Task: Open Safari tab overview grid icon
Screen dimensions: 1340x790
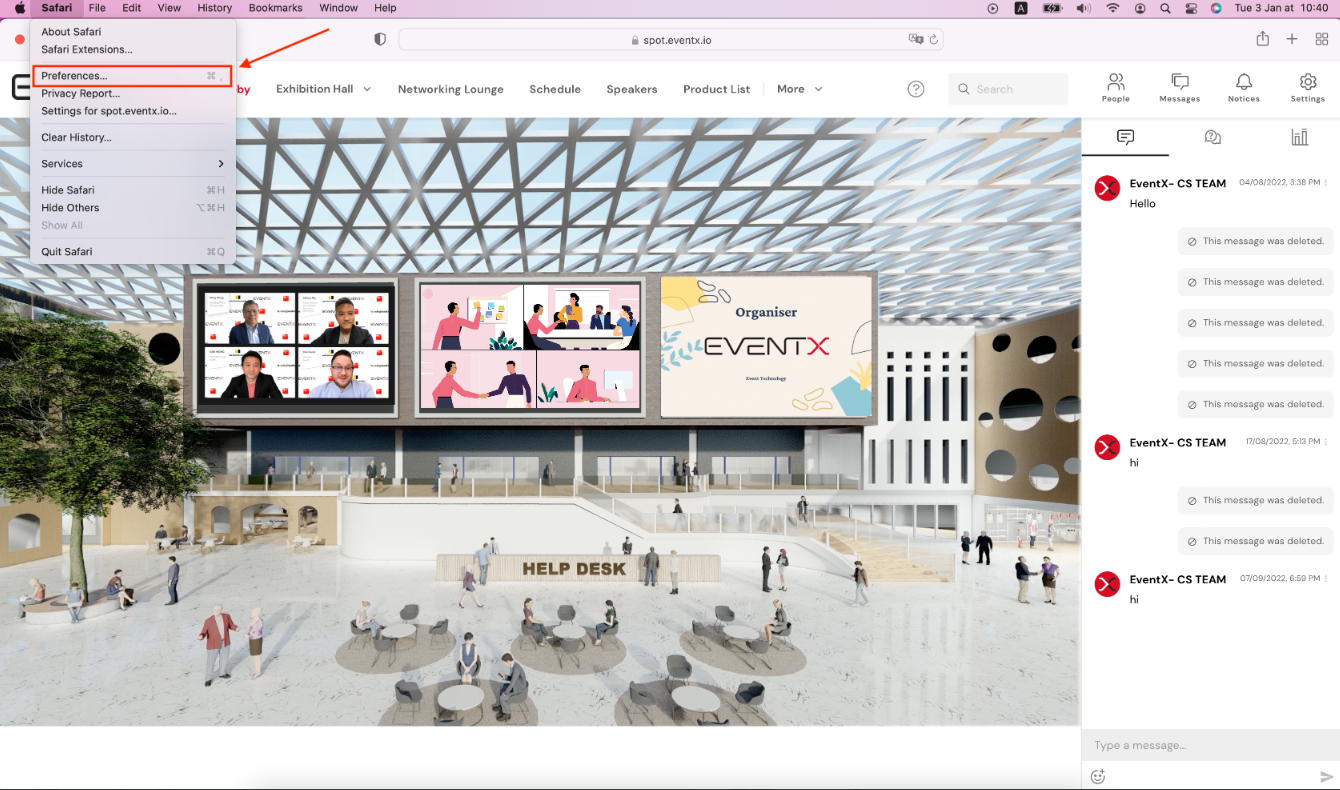Action: [x=1321, y=39]
